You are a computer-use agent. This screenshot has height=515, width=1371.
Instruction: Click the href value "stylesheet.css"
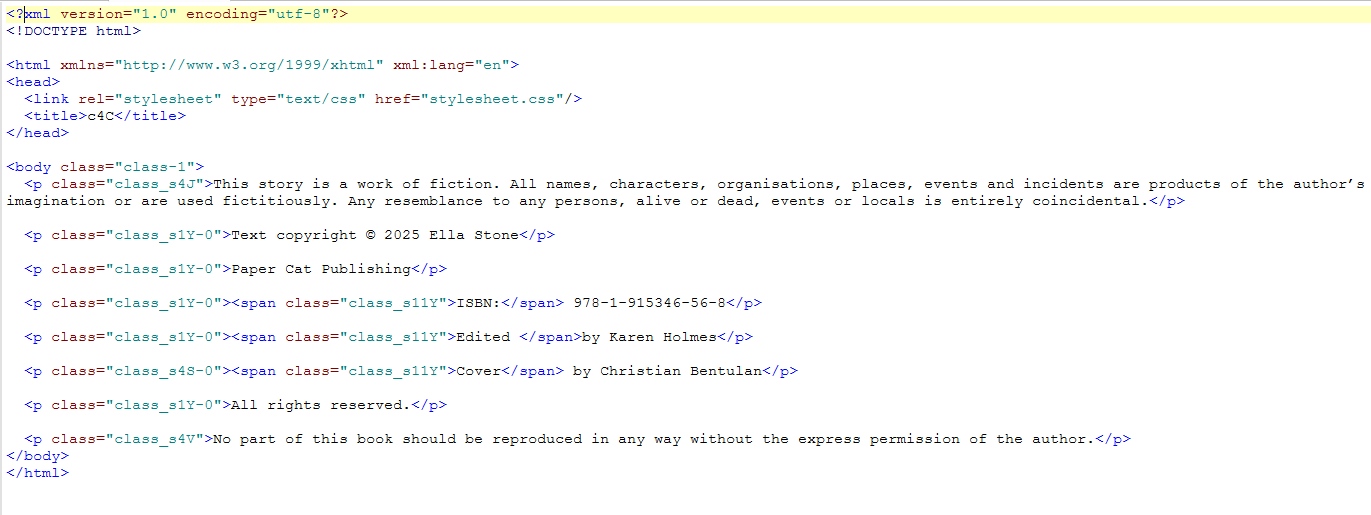point(491,99)
